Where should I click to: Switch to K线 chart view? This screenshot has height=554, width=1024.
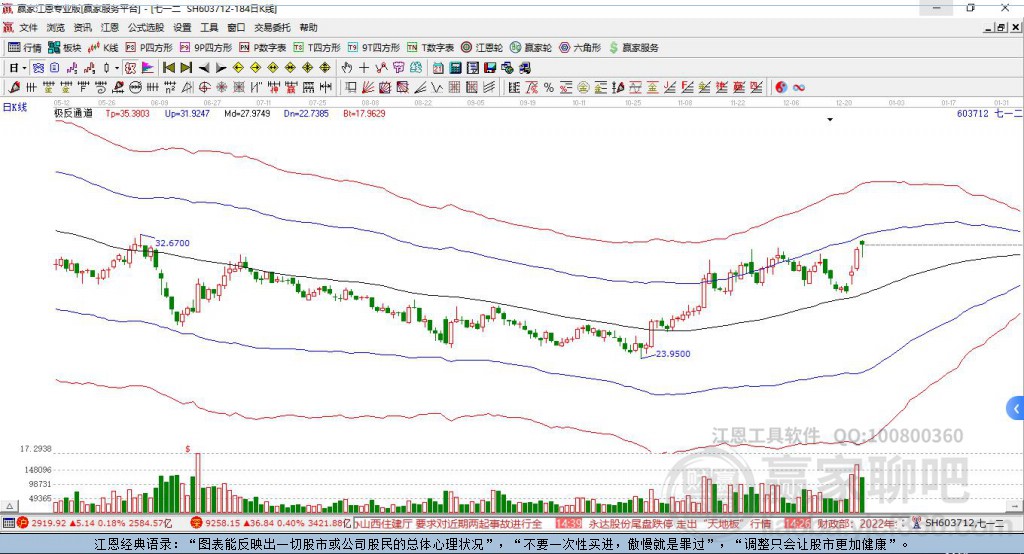[x=103, y=48]
